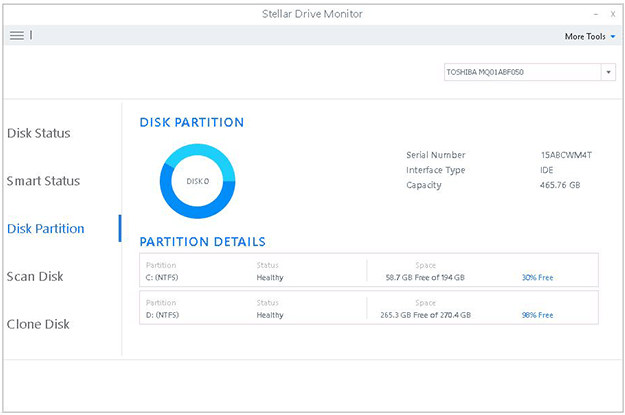Click the Healthy status in D: row

tap(270, 315)
